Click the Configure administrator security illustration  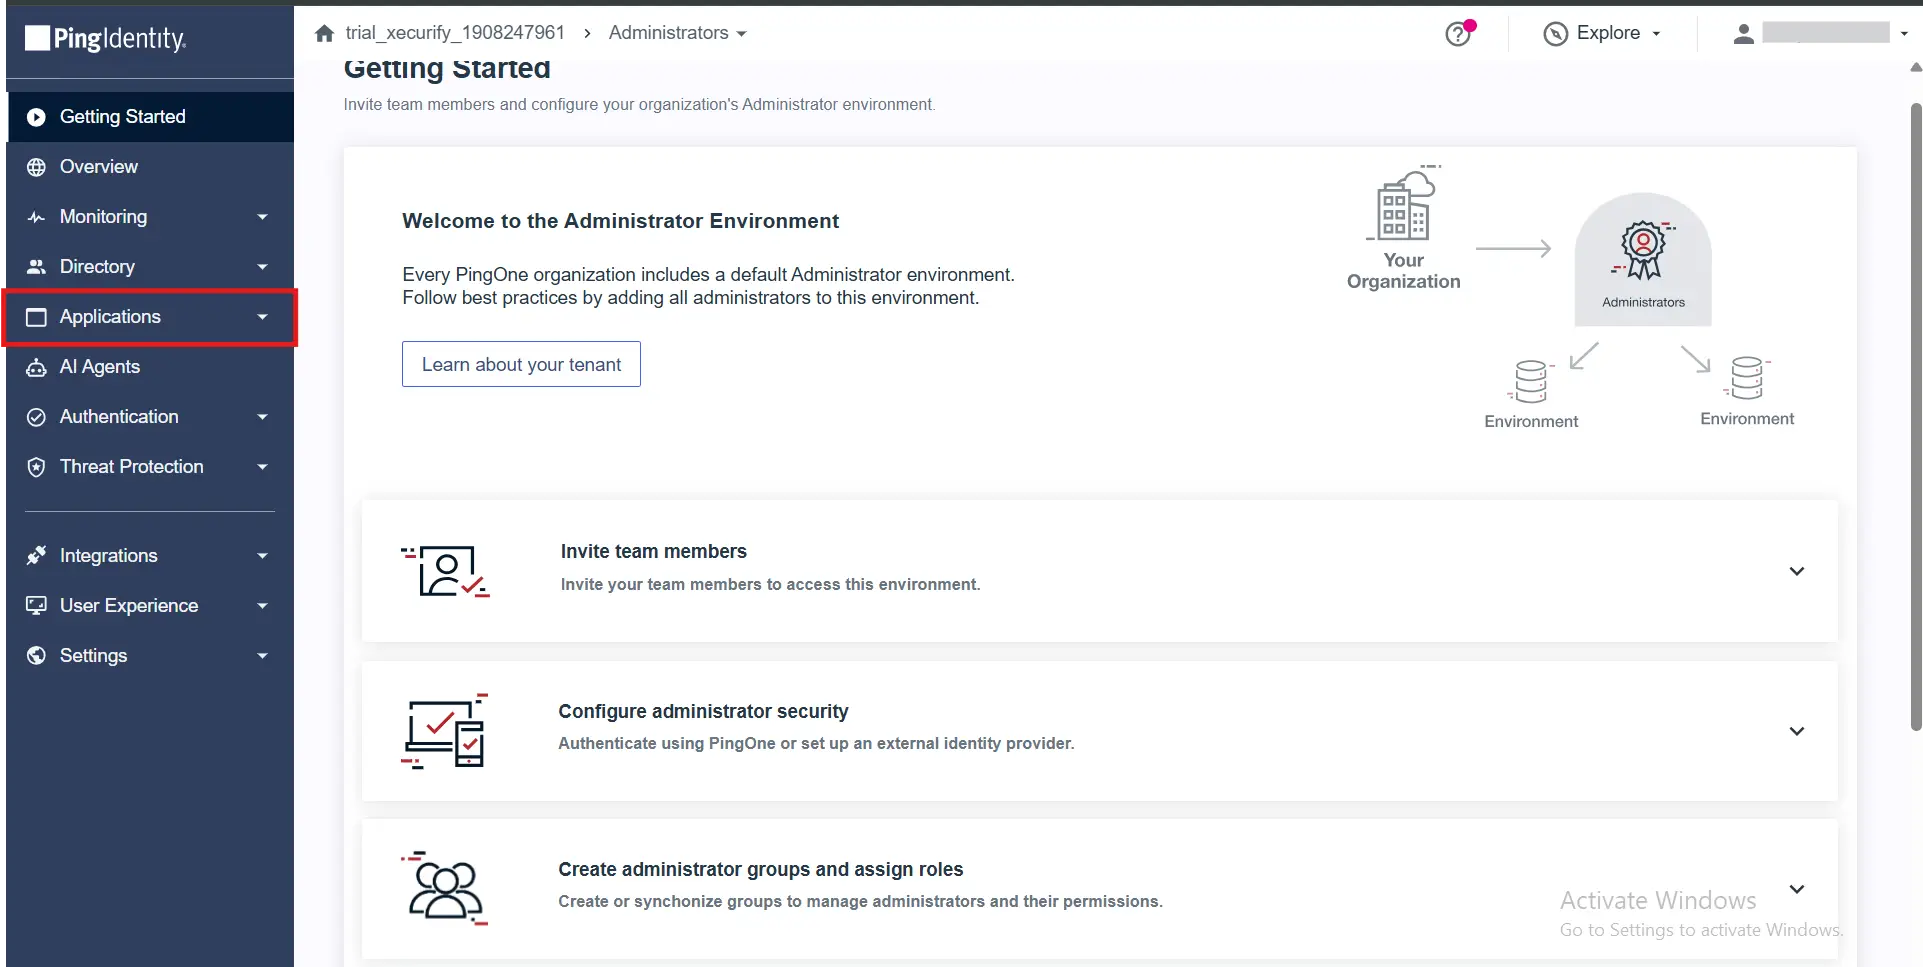coord(445,731)
